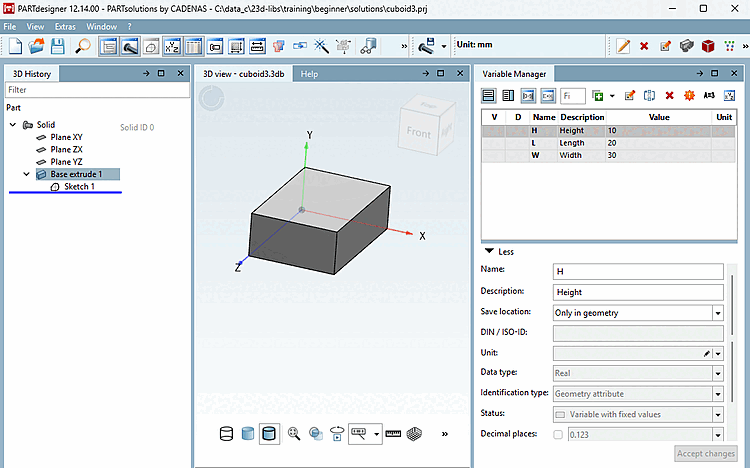The width and height of the screenshot is (750, 468).
Task: Open the Save location dropdown
Action: pos(718,313)
